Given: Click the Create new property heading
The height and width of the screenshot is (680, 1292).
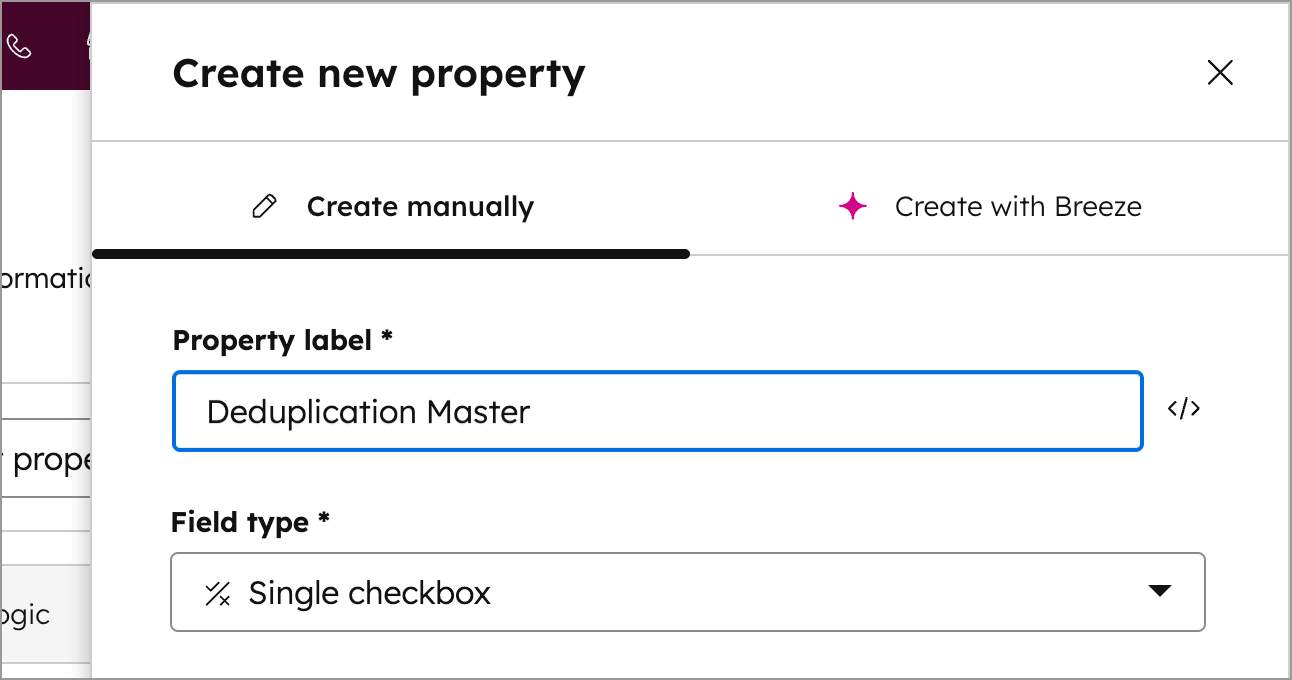Looking at the screenshot, I should [x=379, y=73].
